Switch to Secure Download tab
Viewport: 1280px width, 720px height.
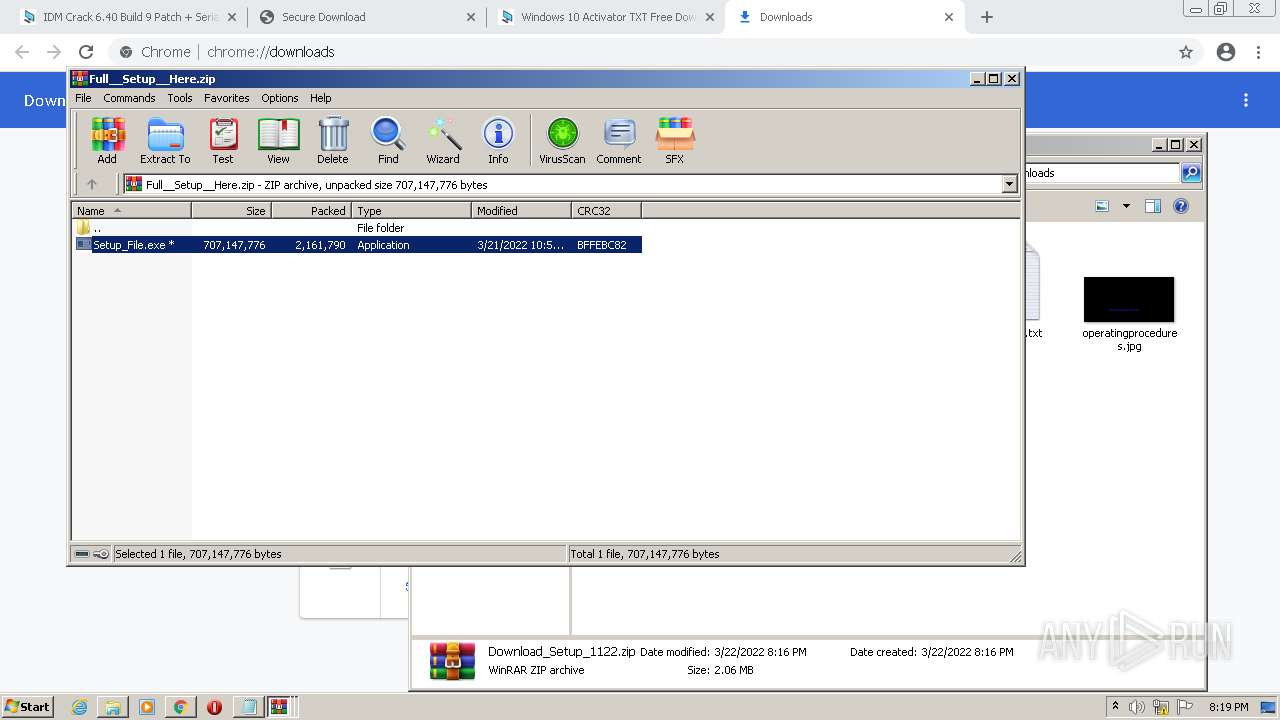[x=366, y=17]
